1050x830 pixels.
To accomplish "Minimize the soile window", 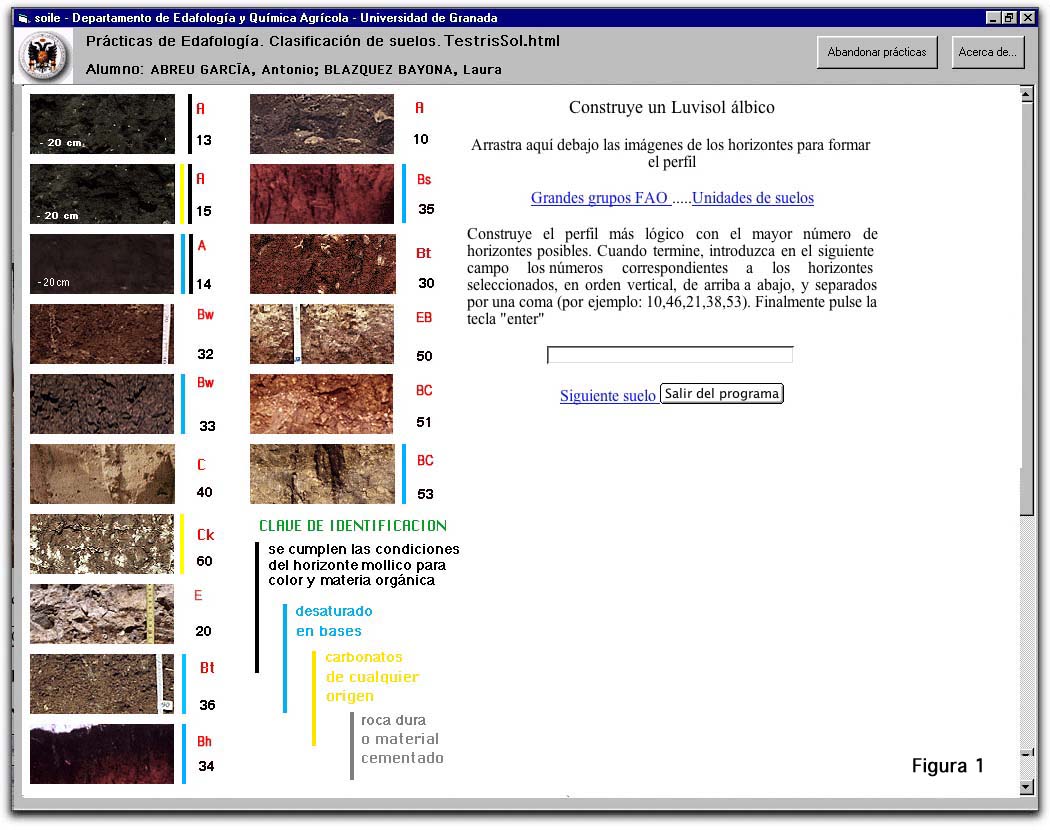I will [x=993, y=18].
